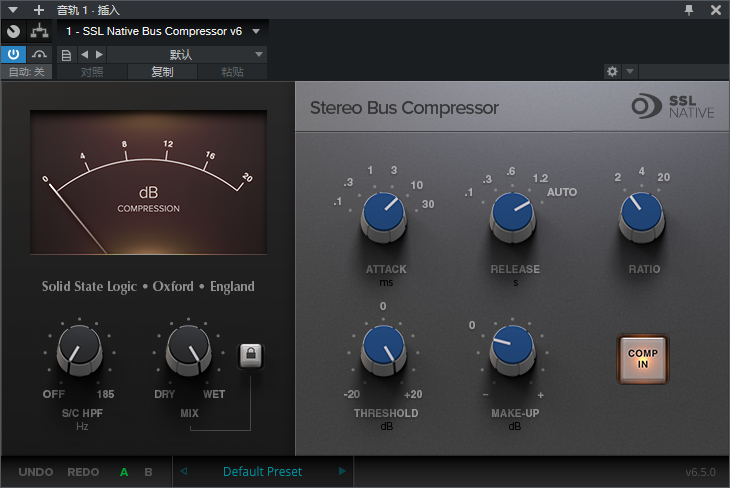Click the dry/wet MIX knob
This screenshot has width=730, height=488.
[189, 351]
